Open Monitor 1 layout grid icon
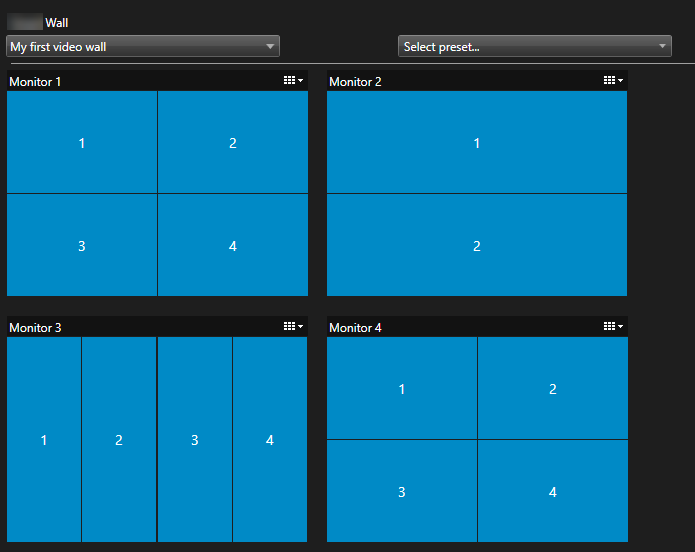The height and width of the screenshot is (552, 695). (x=293, y=80)
